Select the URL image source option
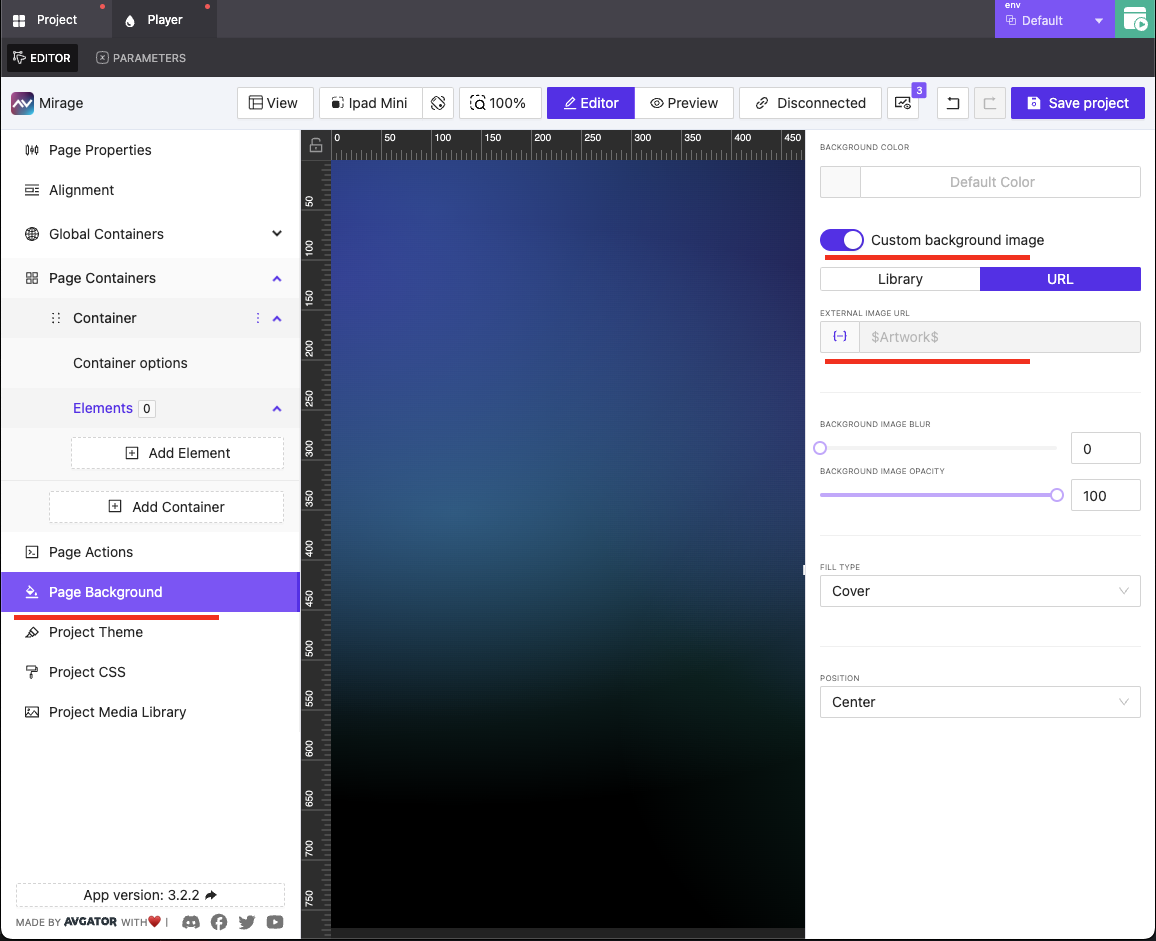The width and height of the screenshot is (1156, 941). (x=1060, y=279)
